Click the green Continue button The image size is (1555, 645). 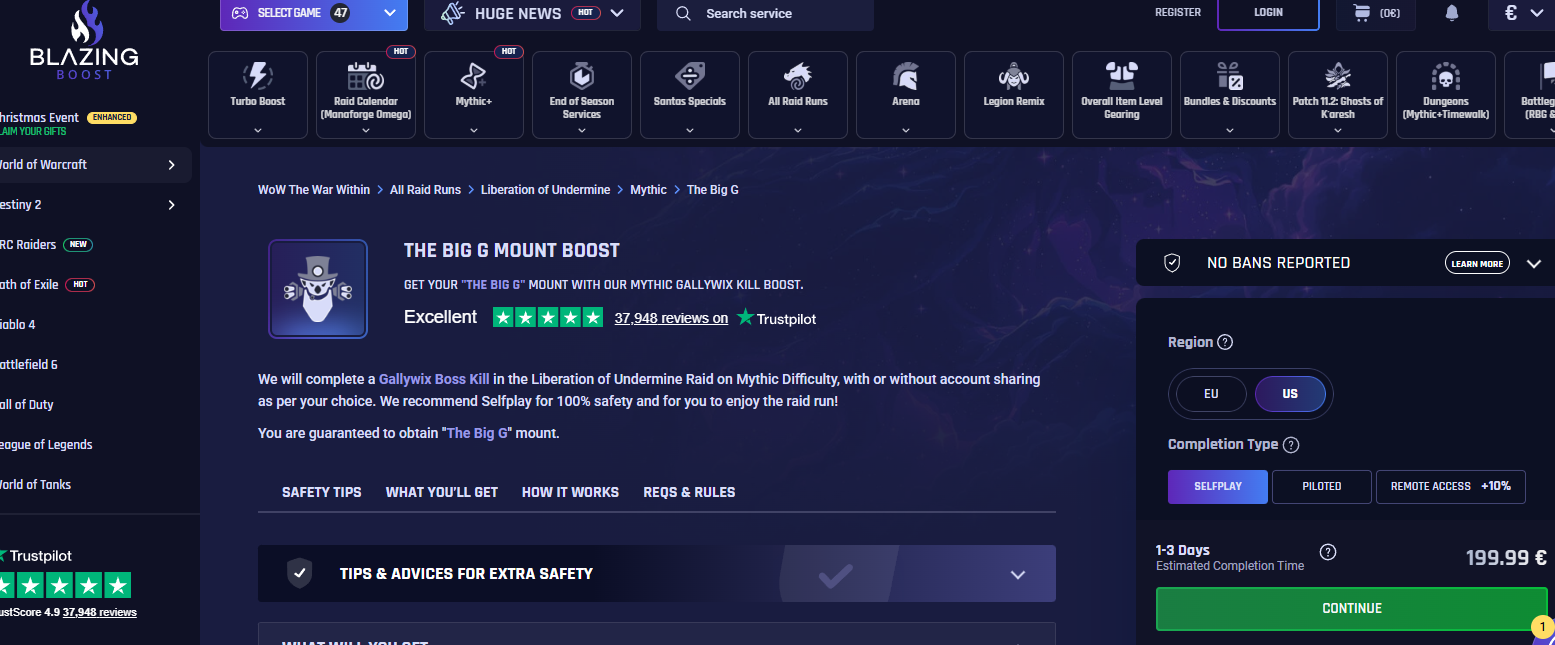click(1352, 609)
